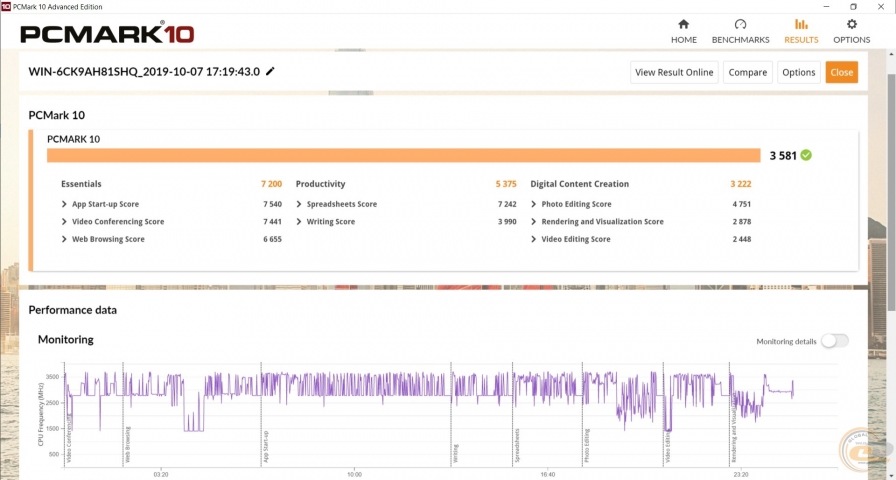Click the green valid-score checkmark icon
The width and height of the screenshot is (896, 480).
(806, 155)
